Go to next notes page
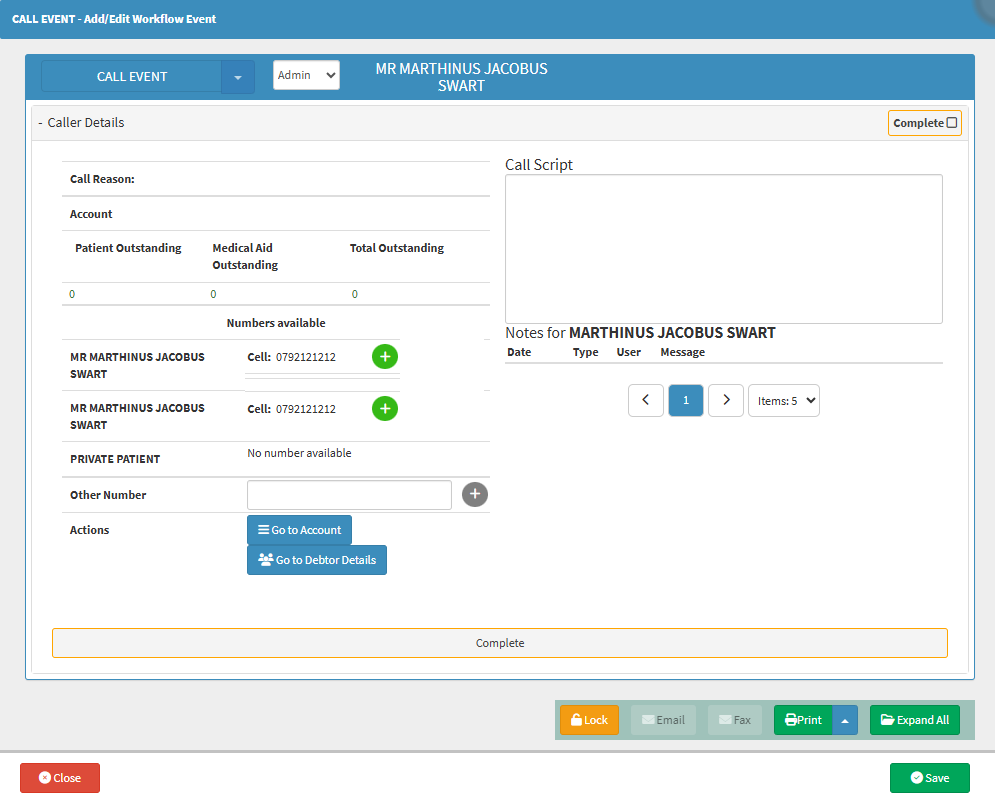Image resolution: width=995 pixels, height=803 pixels. click(726, 401)
